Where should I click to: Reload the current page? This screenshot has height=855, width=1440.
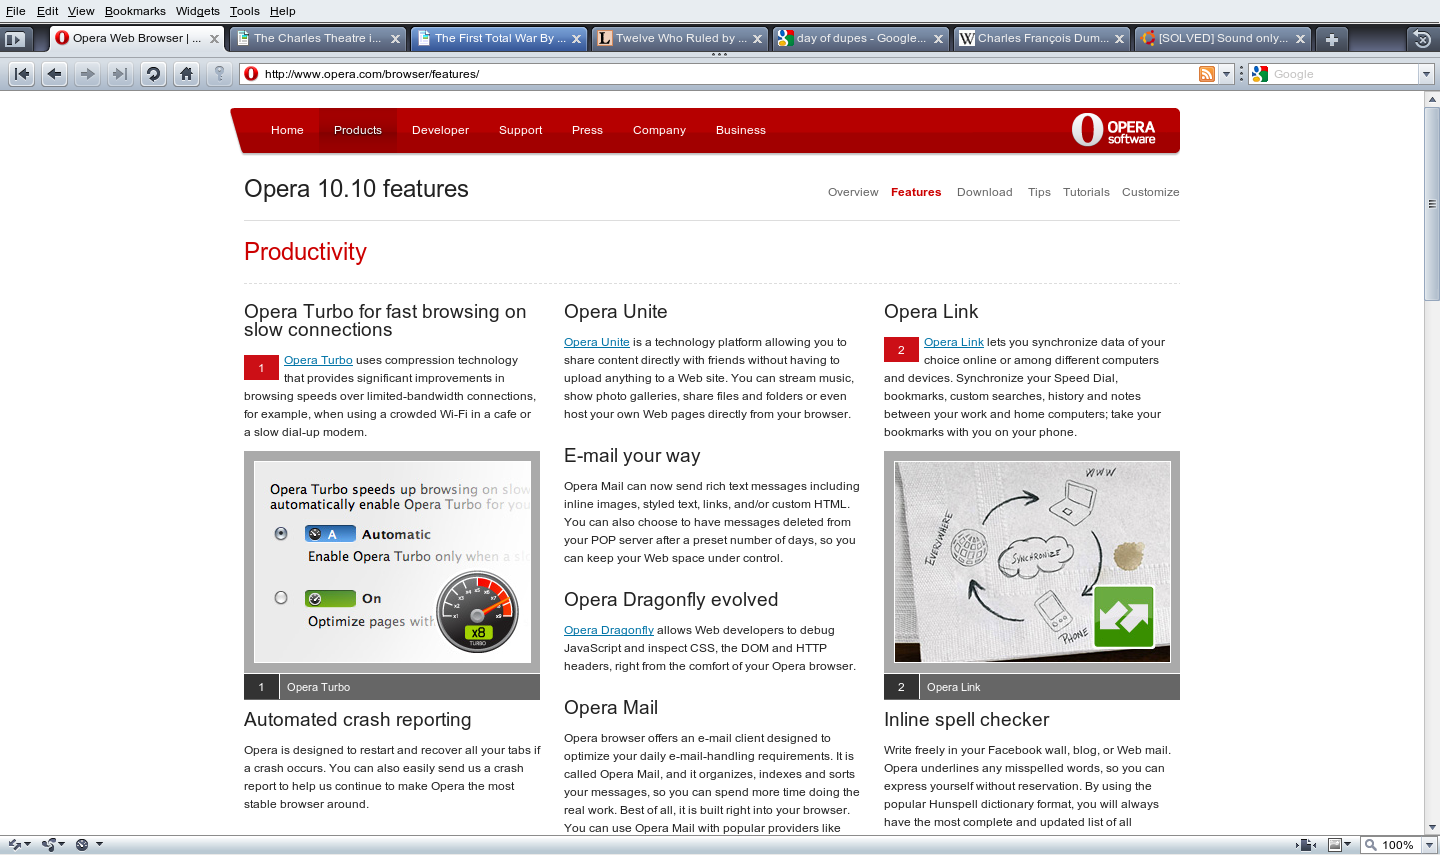pos(153,73)
